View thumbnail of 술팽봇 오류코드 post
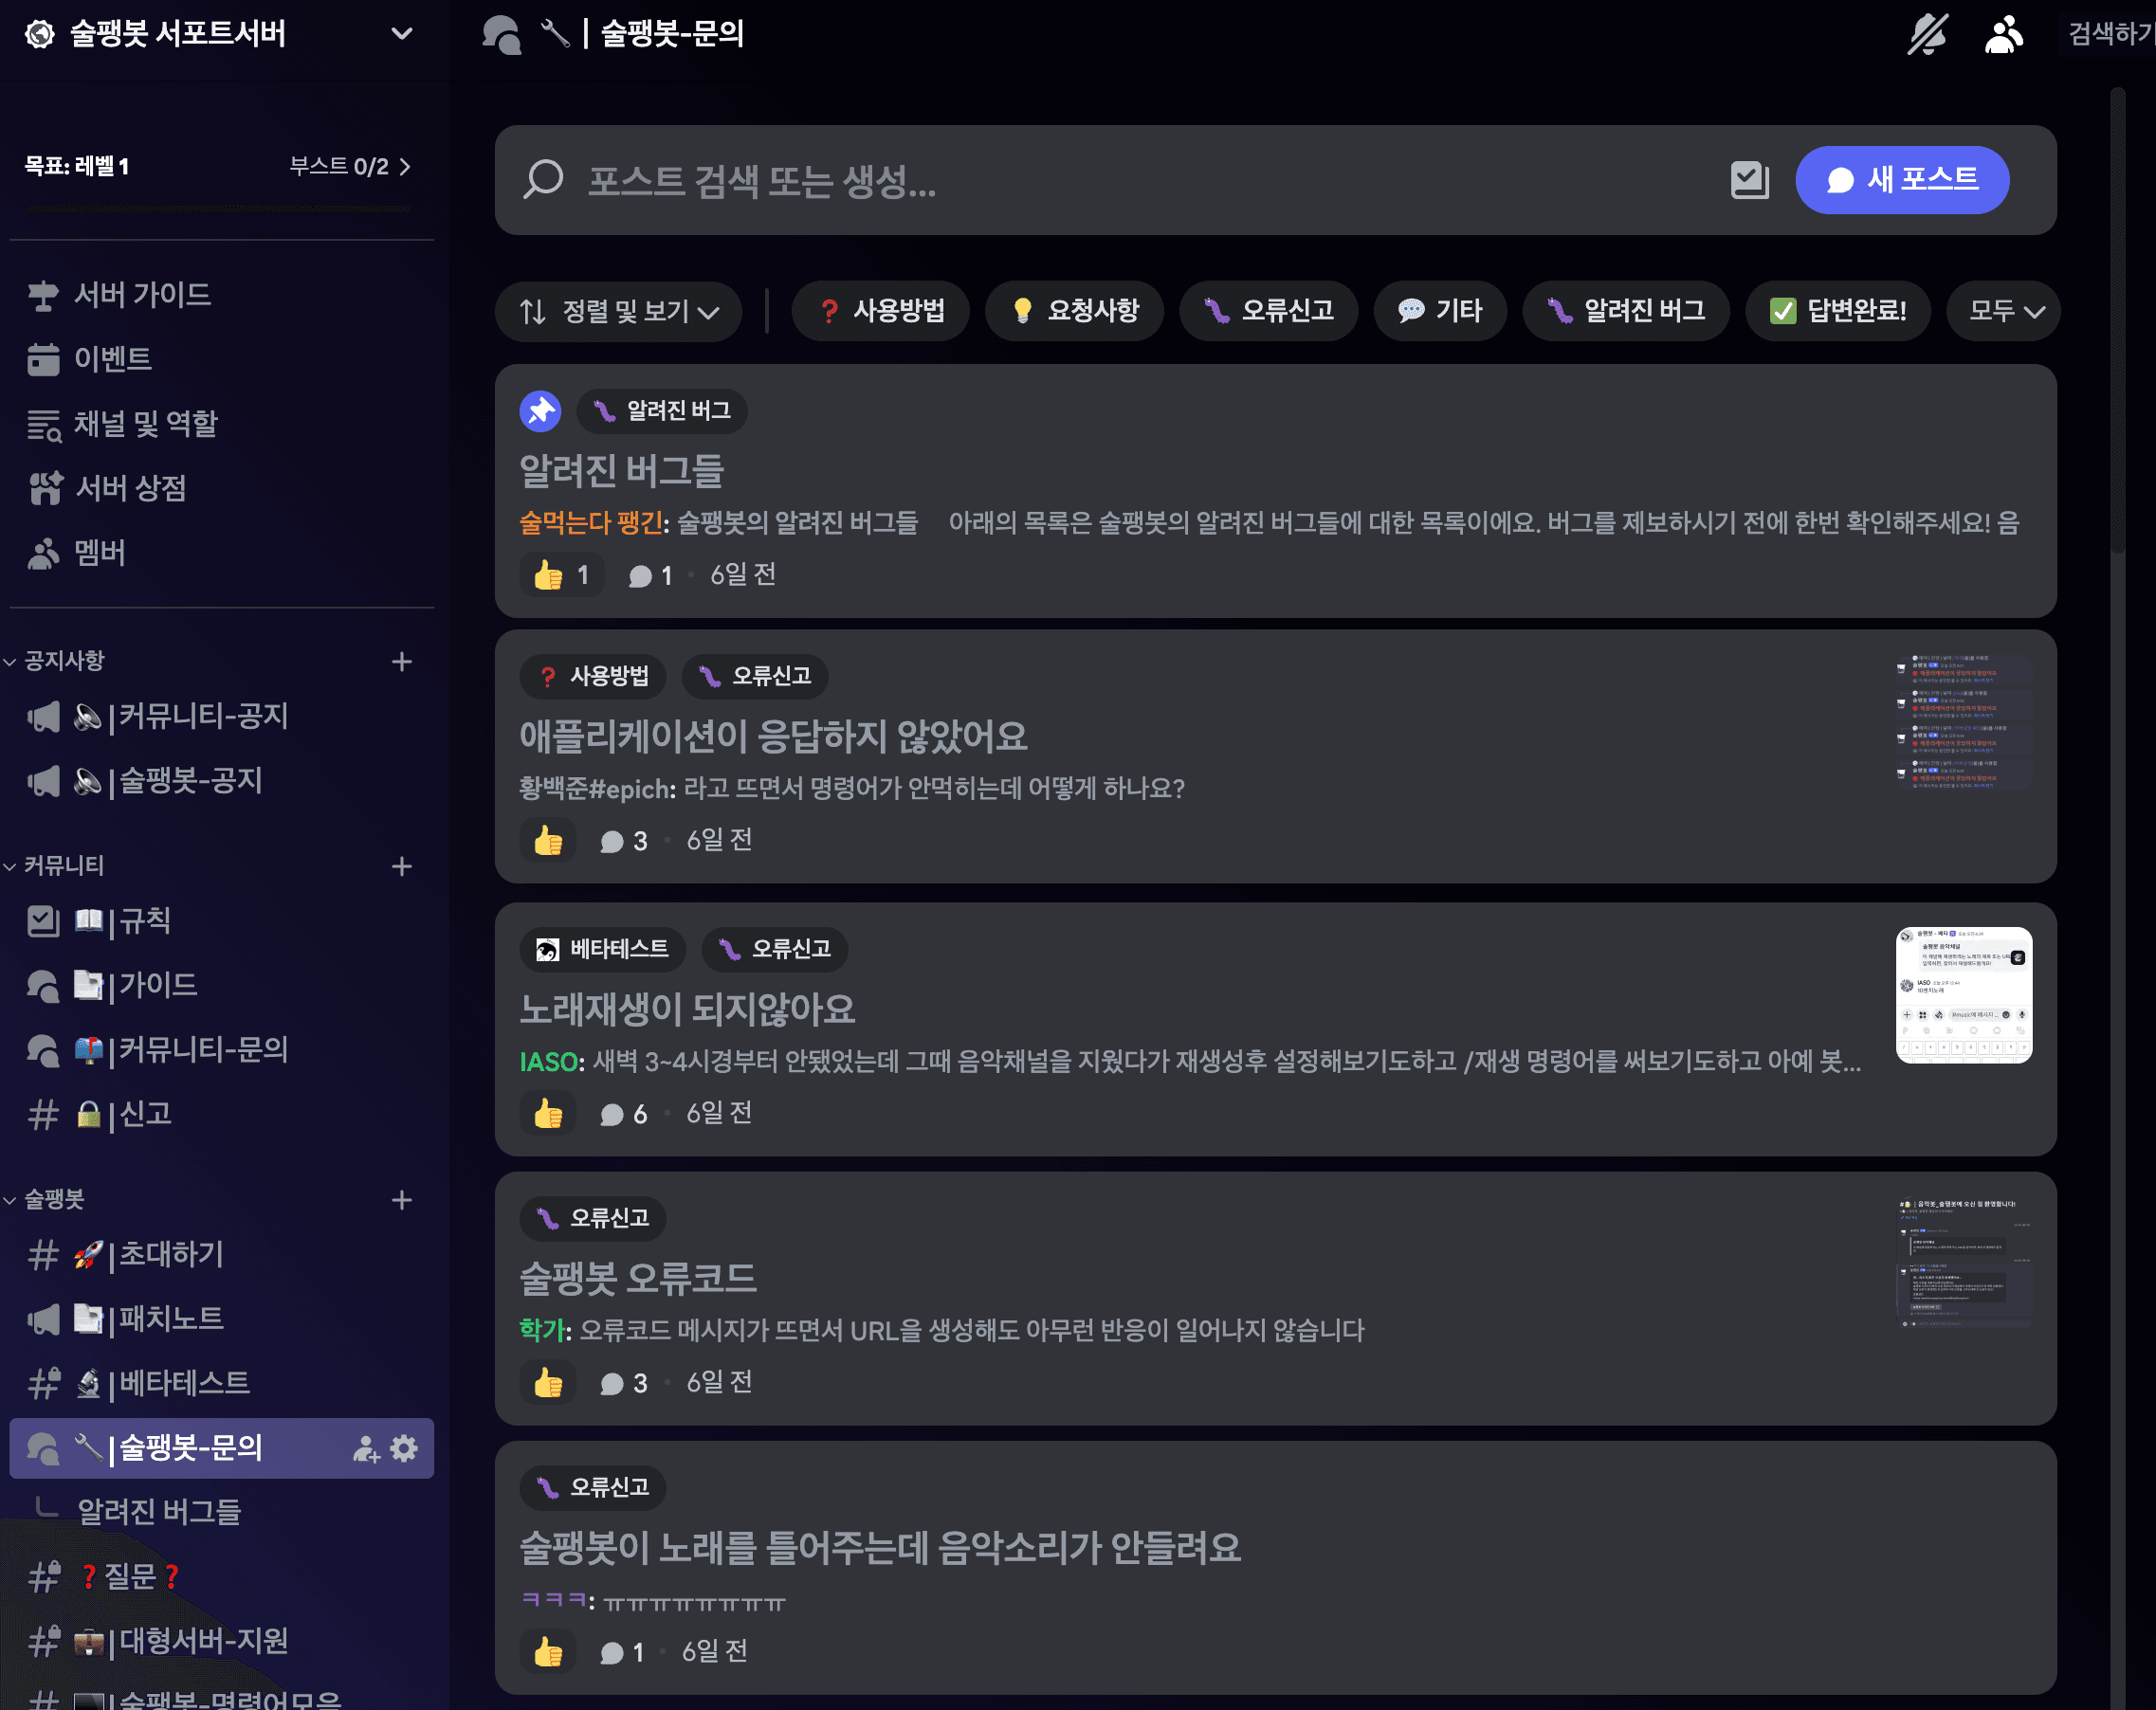Screen dimensions: 2156x1710 coord(1964,1264)
